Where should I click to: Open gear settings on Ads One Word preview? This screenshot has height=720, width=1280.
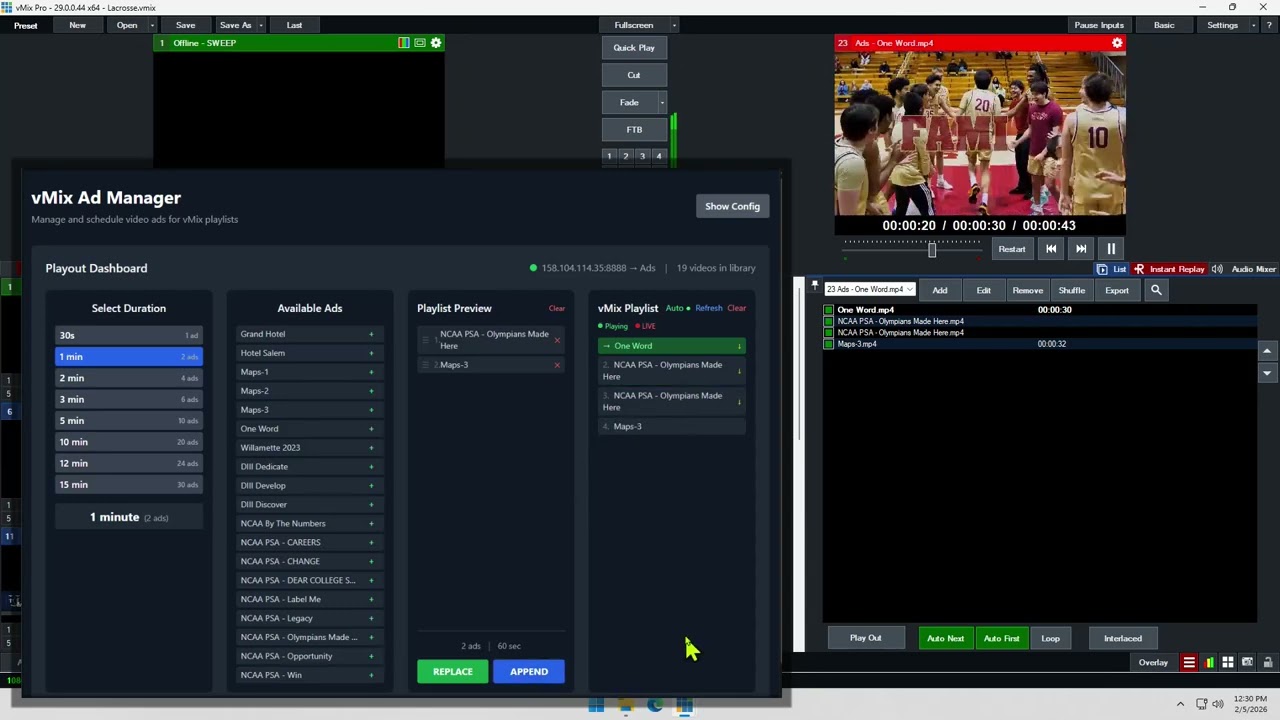1117,43
